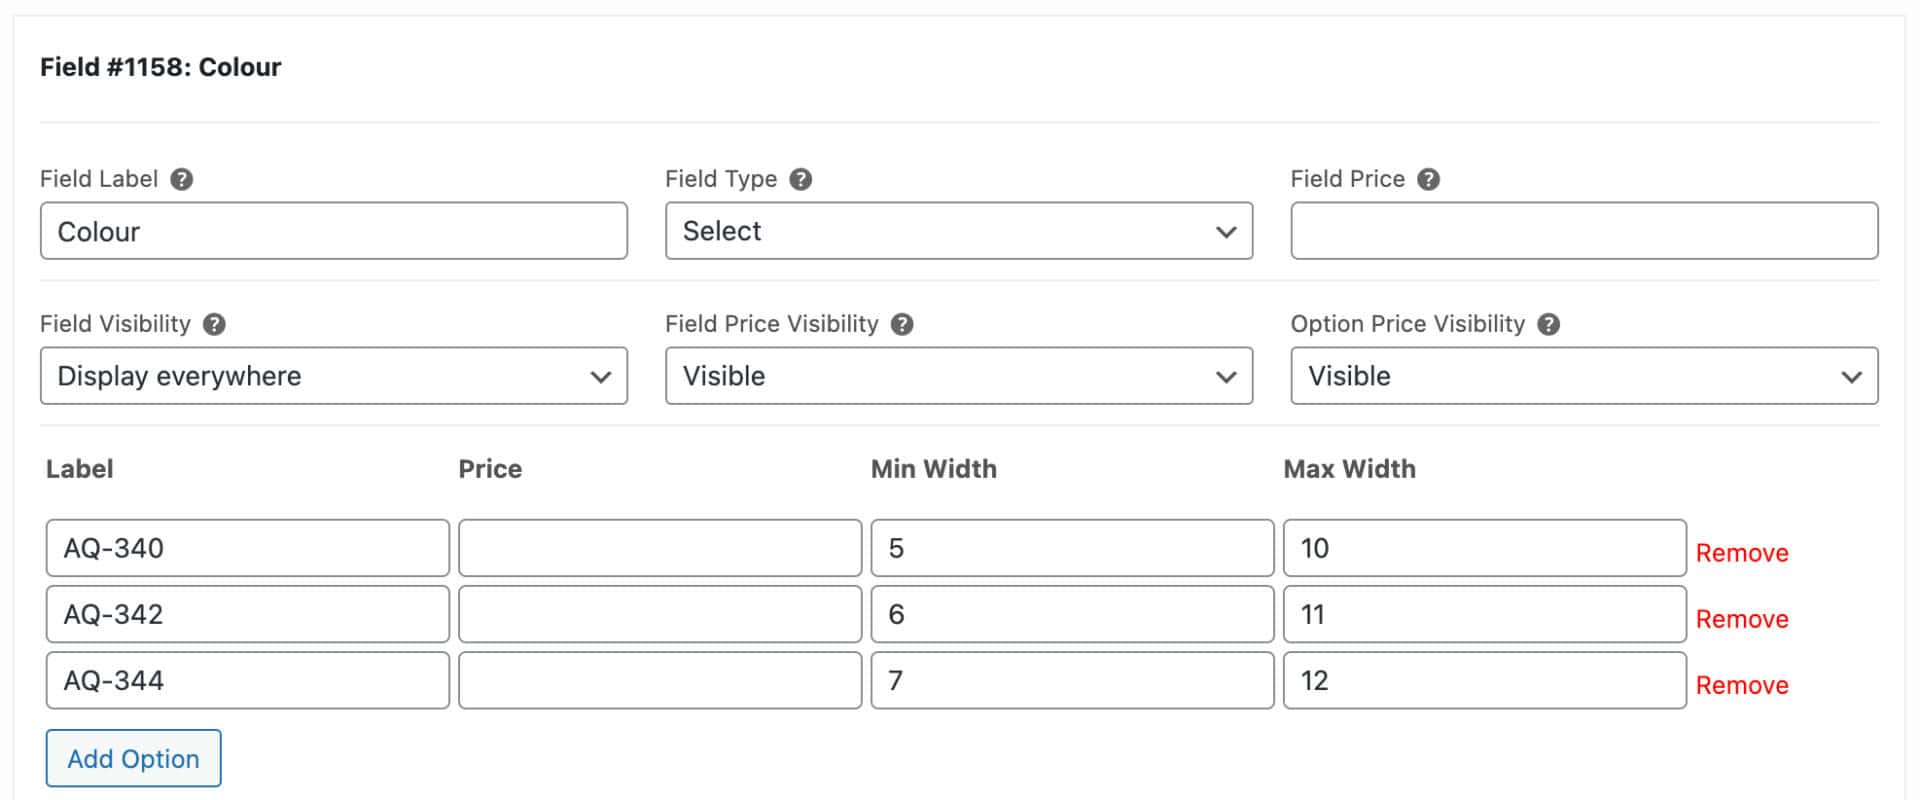This screenshot has height=800, width=1920.
Task: Click help icon next to Field Price Visibility
Action: 901,324
